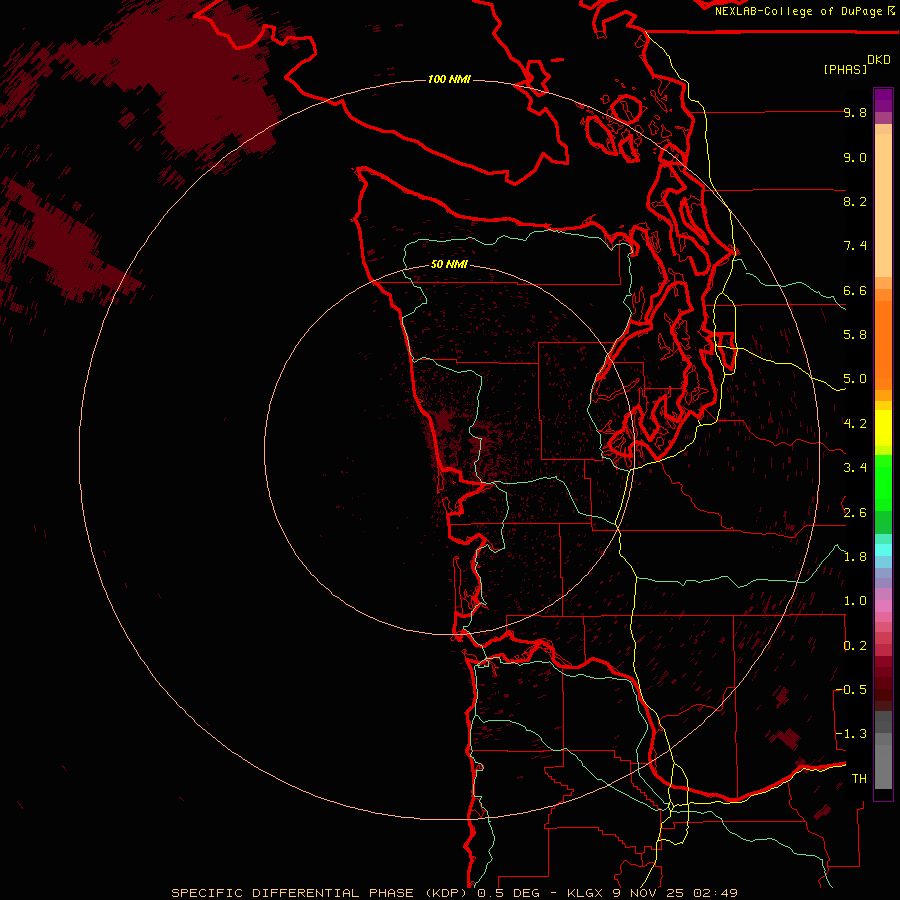Select the orange color bar segment

[883, 345]
